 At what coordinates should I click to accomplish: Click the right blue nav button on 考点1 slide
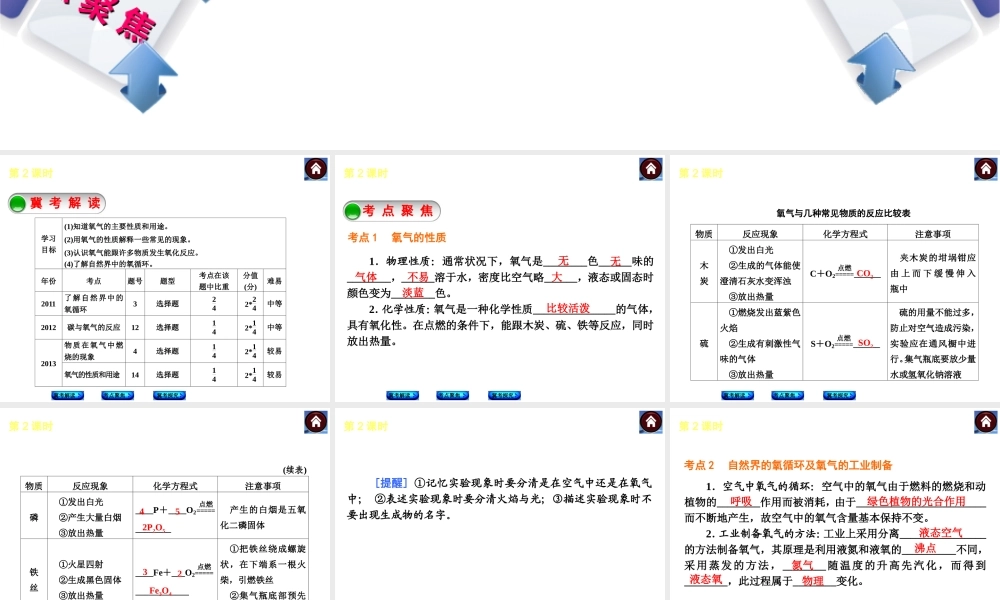pyautogui.click(x=504, y=395)
